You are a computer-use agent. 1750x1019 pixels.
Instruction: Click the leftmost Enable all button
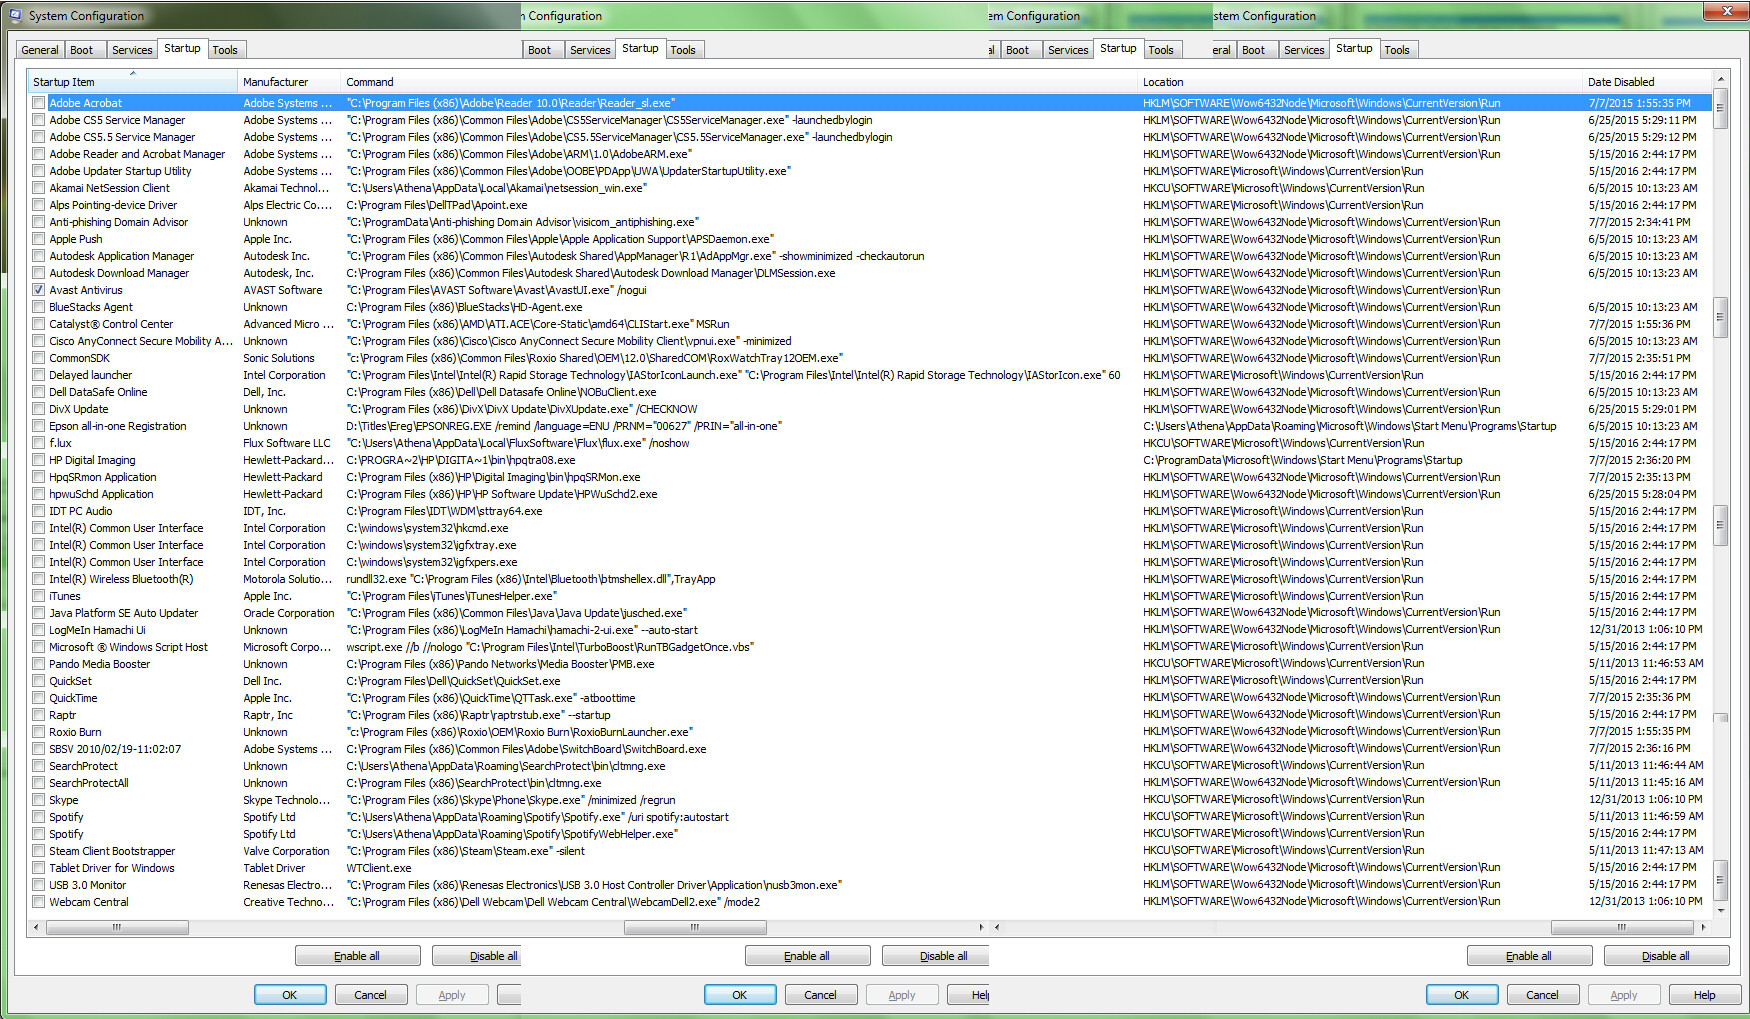pos(357,956)
